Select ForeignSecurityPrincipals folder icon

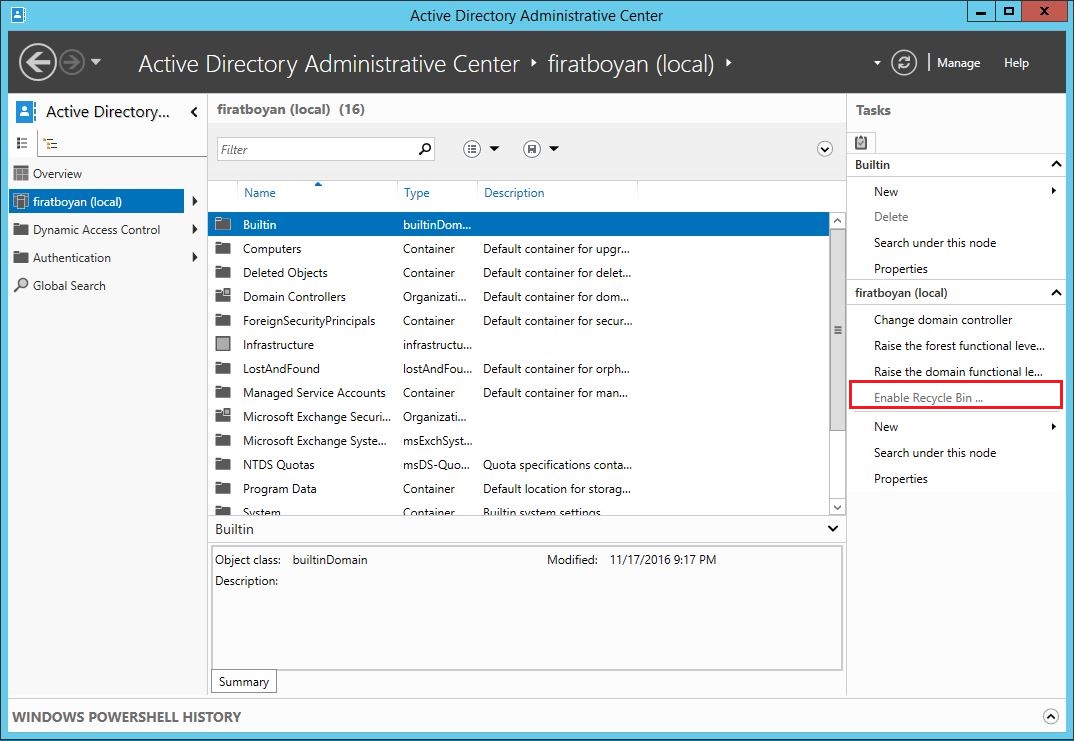click(223, 320)
